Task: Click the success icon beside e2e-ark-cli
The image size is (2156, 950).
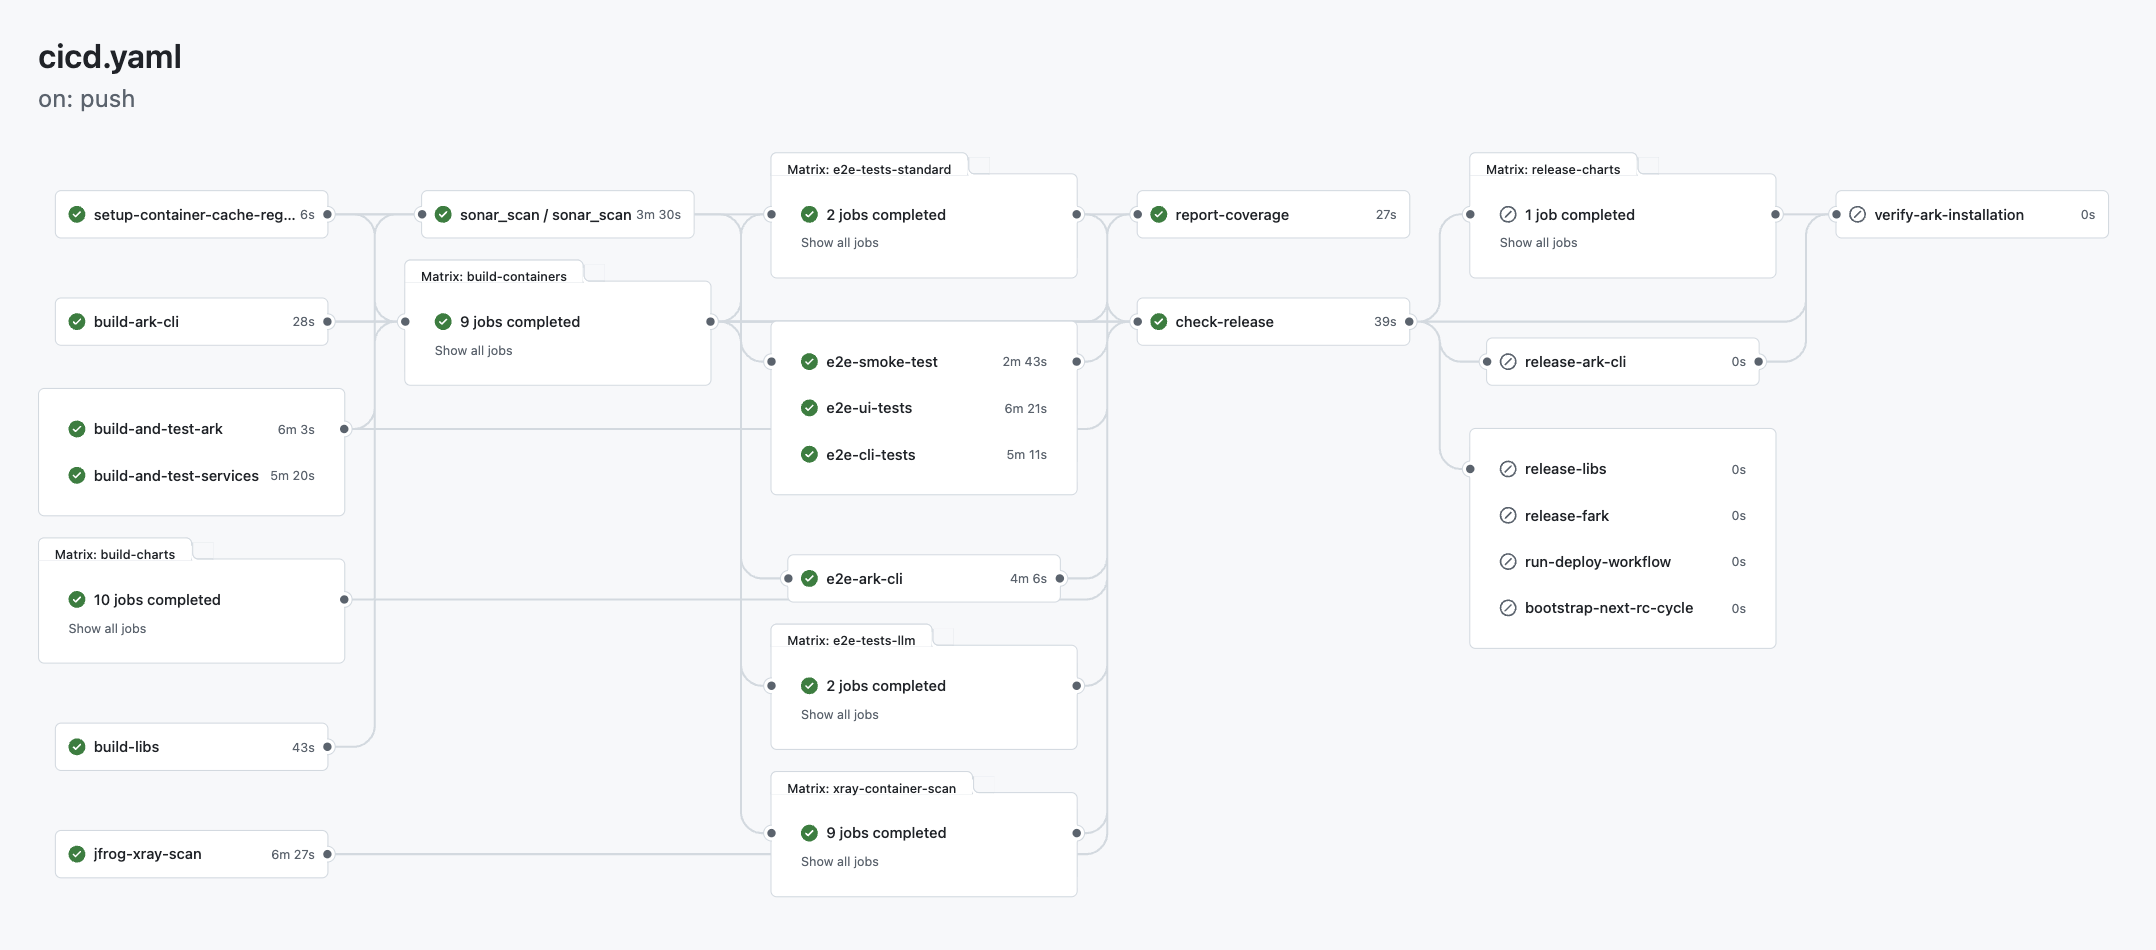Action: [810, 579]
